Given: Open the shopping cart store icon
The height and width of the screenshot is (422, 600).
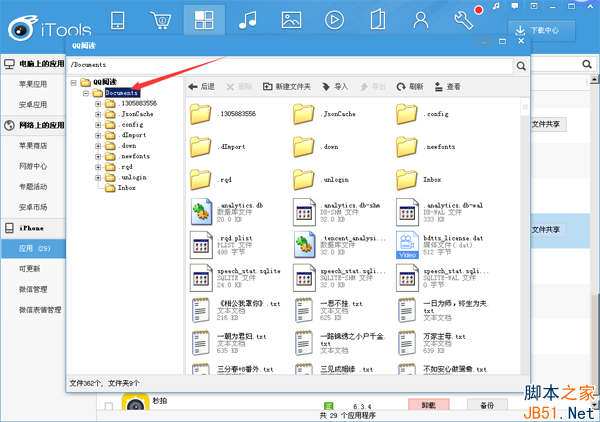Looking at the screenshot, I should click(160, 20).
